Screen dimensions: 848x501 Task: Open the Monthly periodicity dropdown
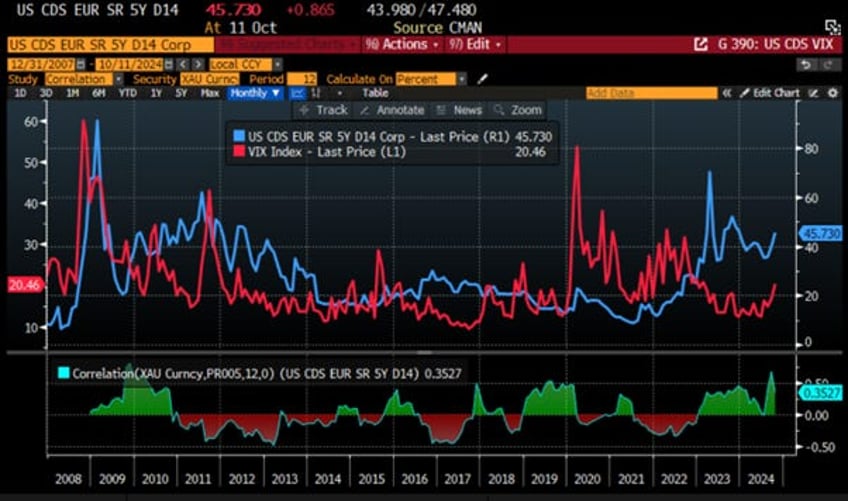point(255,93)
